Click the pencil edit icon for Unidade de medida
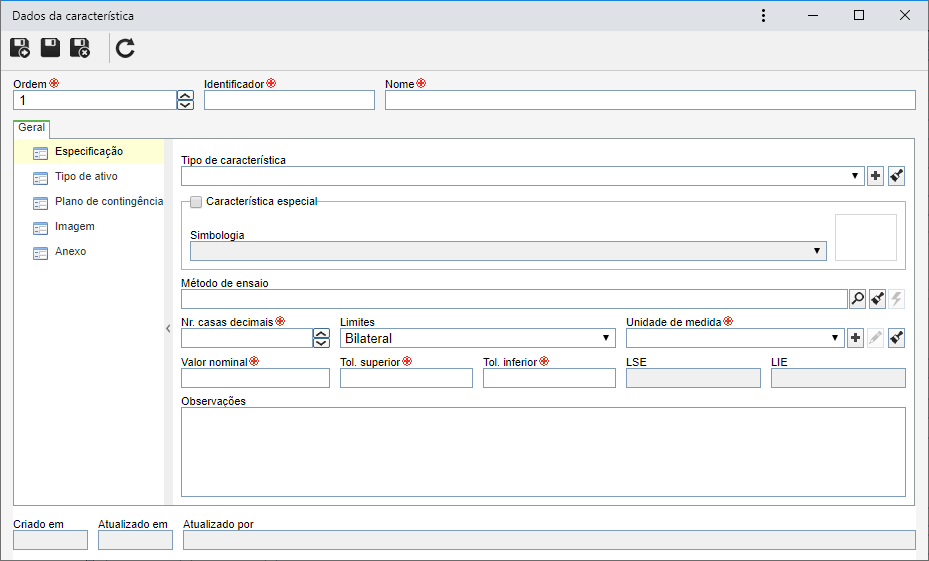 click(x=875, y=338)
